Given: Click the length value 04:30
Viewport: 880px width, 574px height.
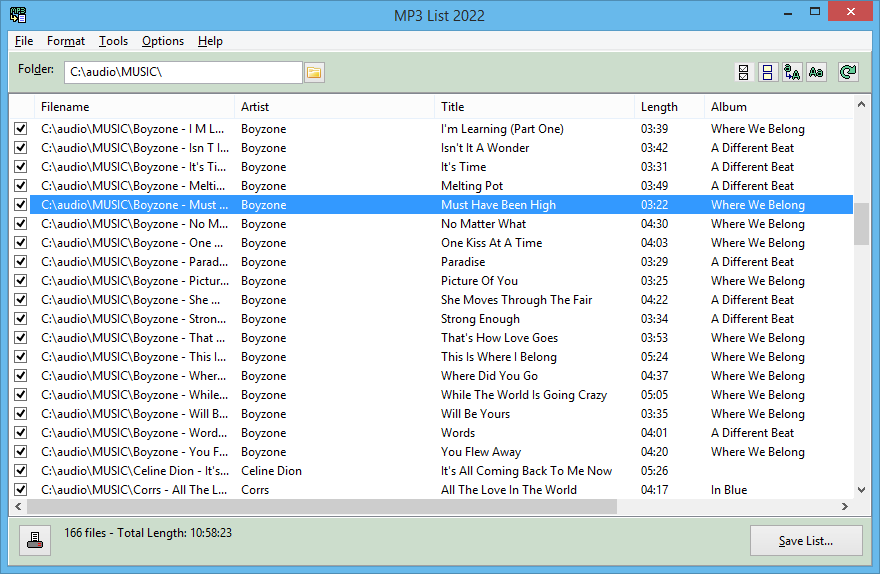Looking at the screenshot, I should click(654, 224).
